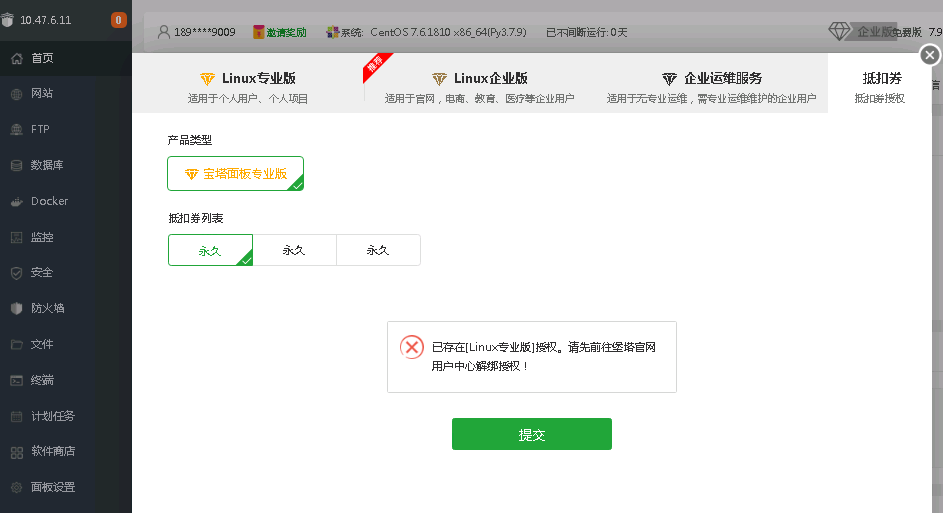
Task: Switch to the Linux专业版 tab
Action: coord(248,84)
